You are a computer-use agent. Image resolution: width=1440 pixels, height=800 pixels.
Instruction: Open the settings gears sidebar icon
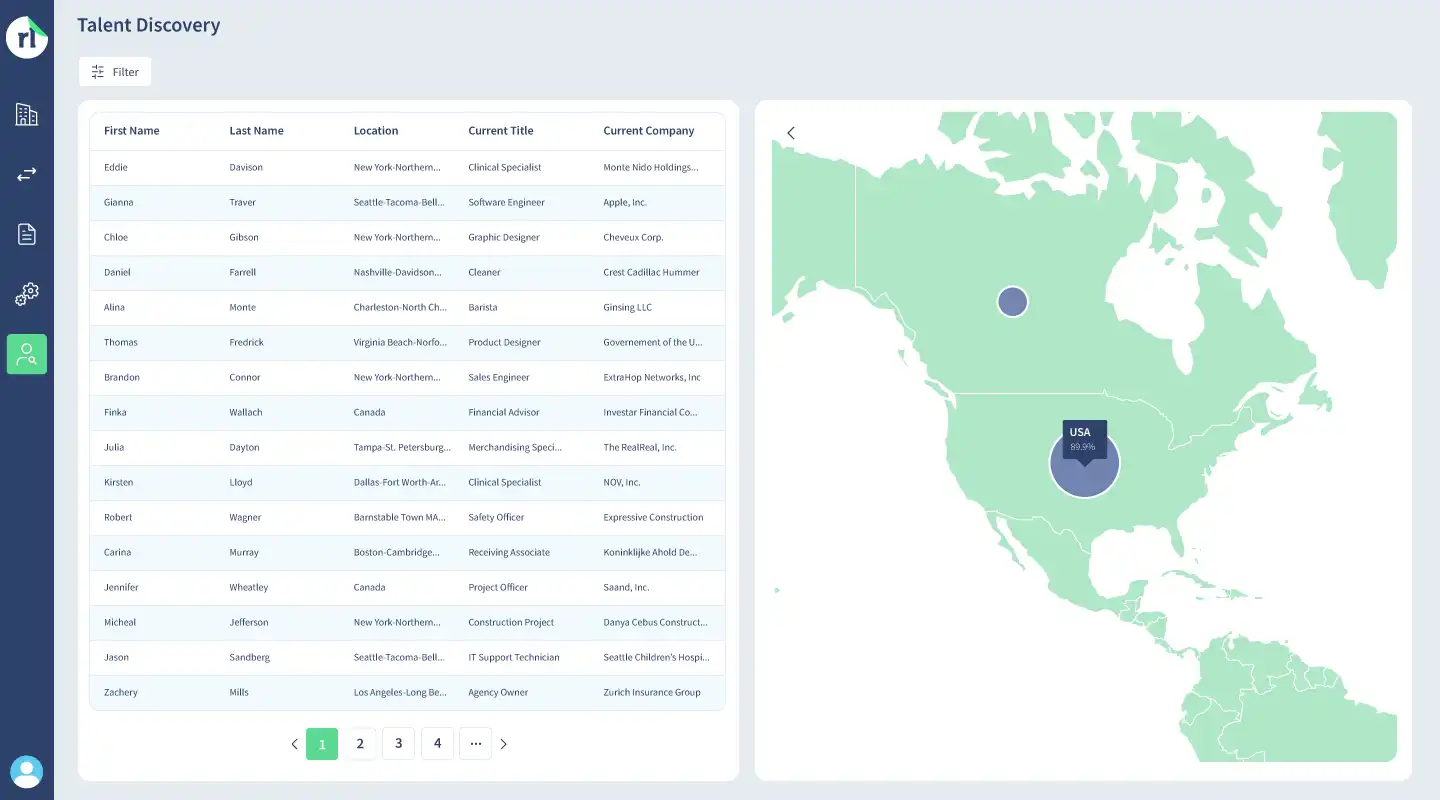[x=27, y=294]
